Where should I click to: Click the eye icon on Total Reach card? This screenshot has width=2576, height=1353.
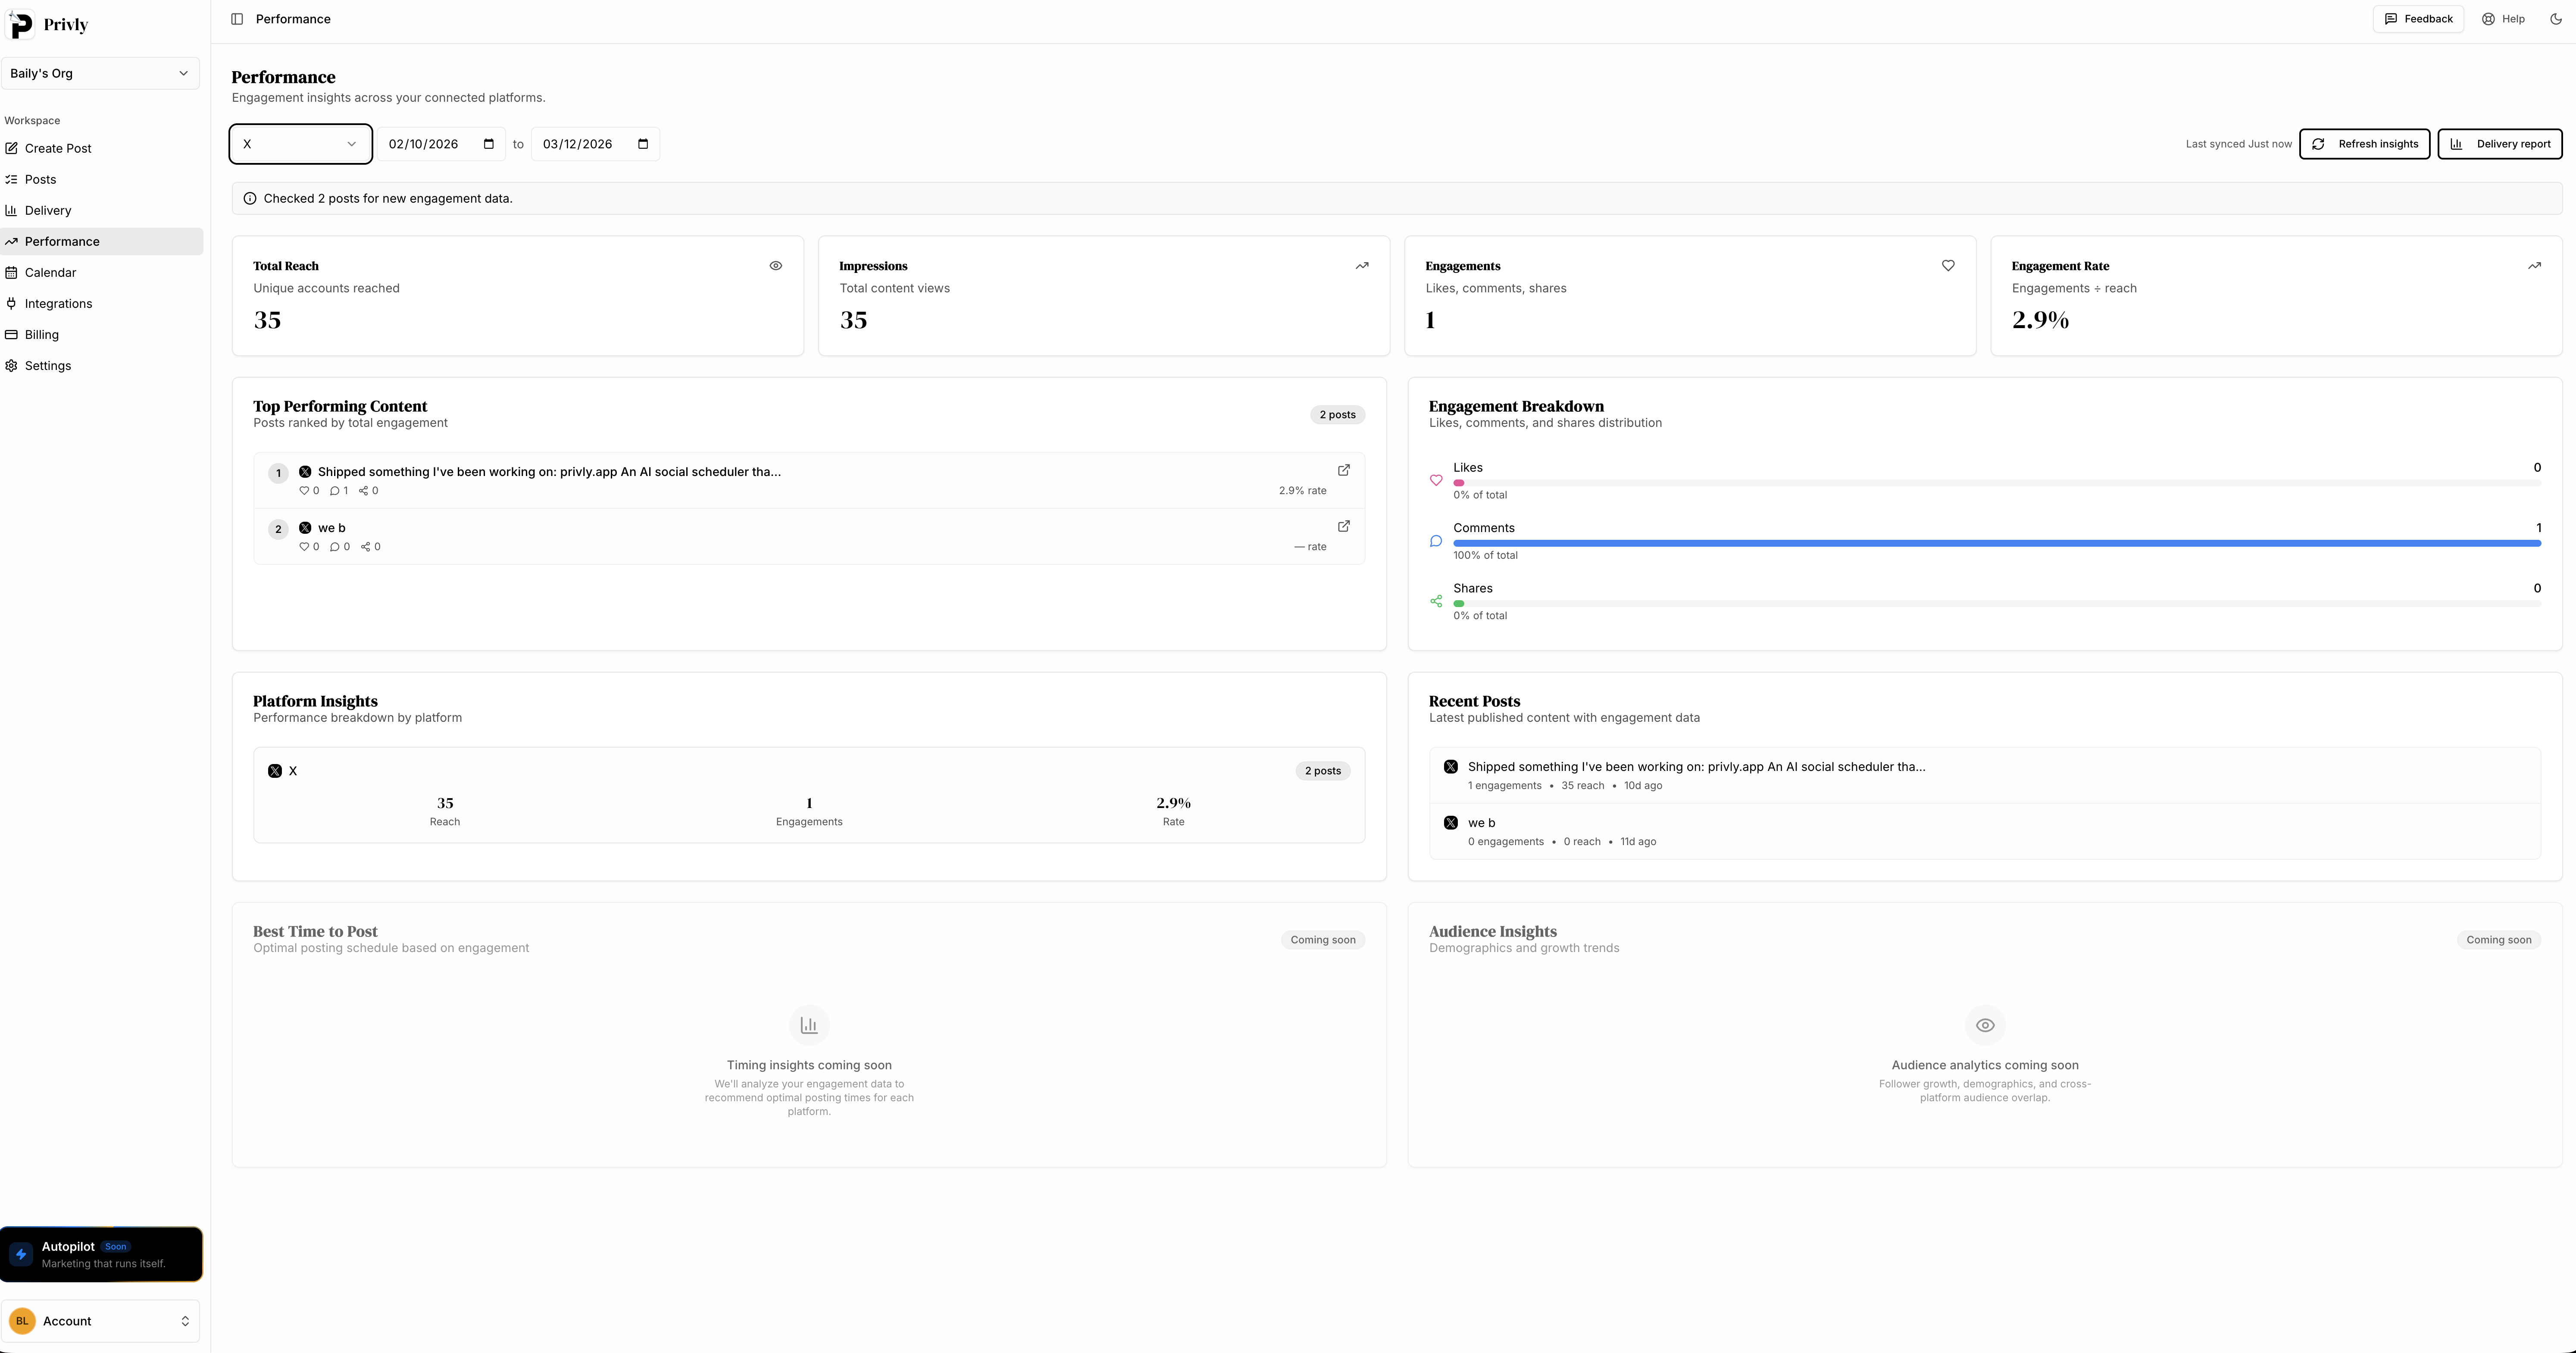[776, 266]
